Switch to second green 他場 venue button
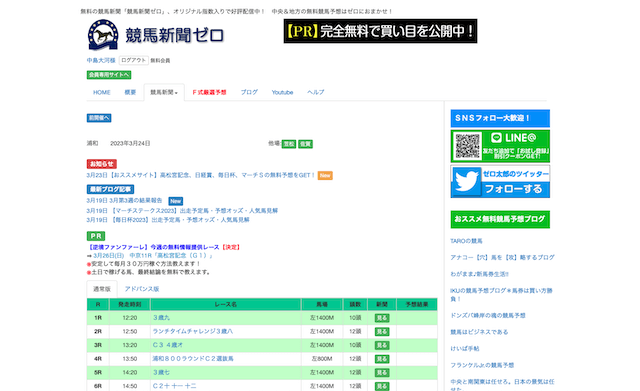 pos(305,144)
